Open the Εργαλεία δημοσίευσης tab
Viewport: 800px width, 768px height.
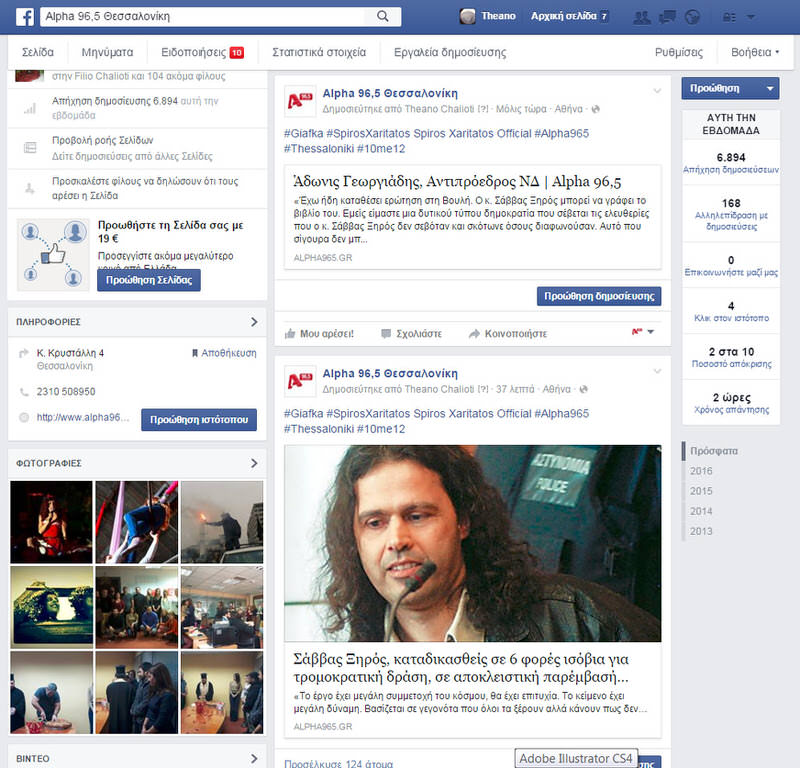(450, 52)
